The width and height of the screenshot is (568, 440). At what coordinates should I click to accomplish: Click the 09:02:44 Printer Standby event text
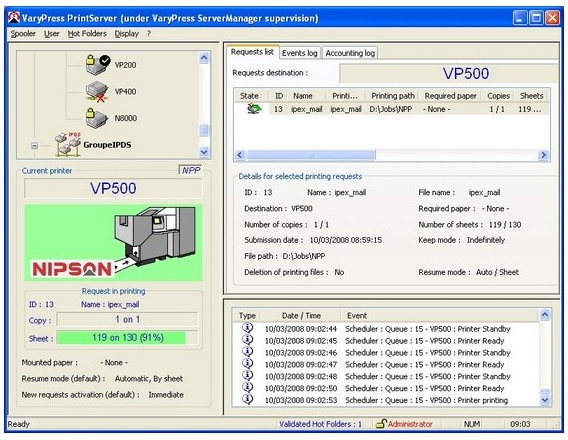[x=427, y=329]
